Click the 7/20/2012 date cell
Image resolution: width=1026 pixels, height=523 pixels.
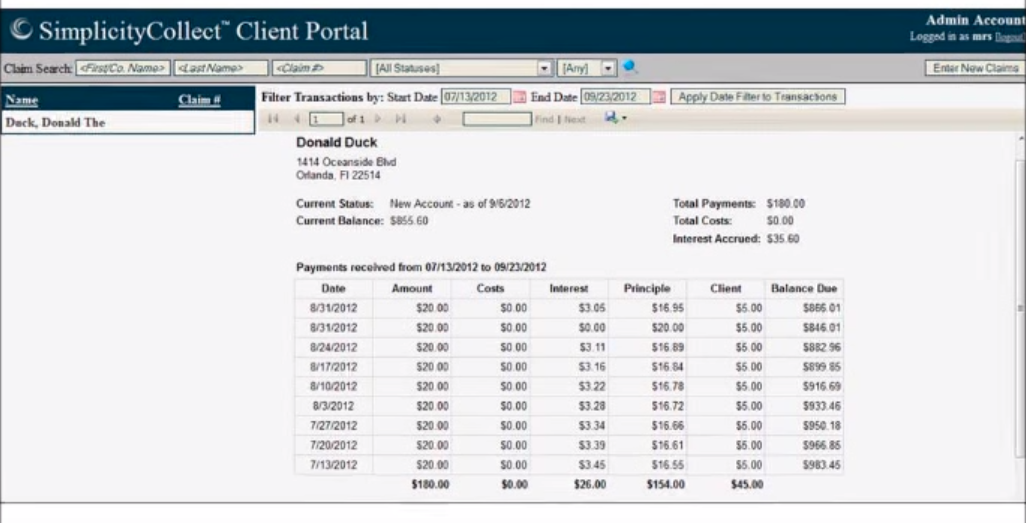[333, 445]
